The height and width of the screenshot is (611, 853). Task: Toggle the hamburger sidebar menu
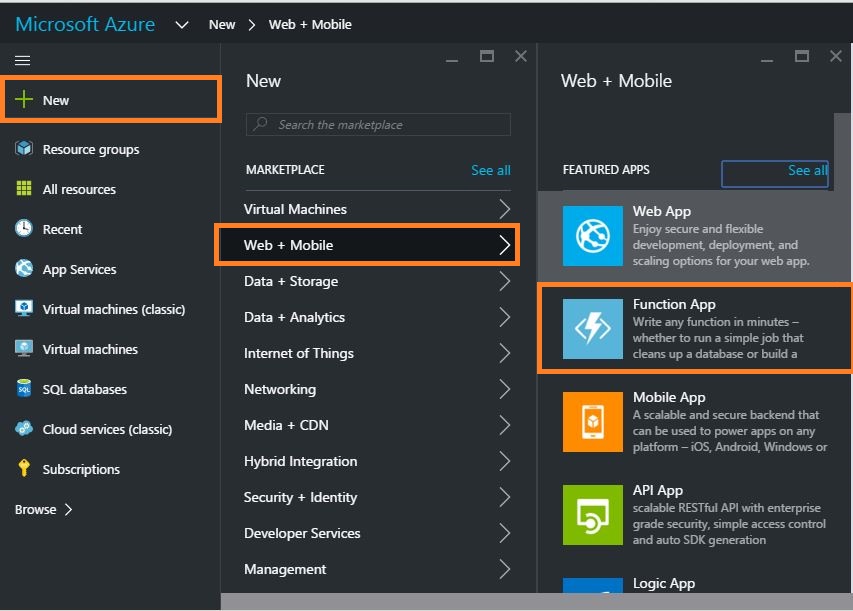point(22,60)
